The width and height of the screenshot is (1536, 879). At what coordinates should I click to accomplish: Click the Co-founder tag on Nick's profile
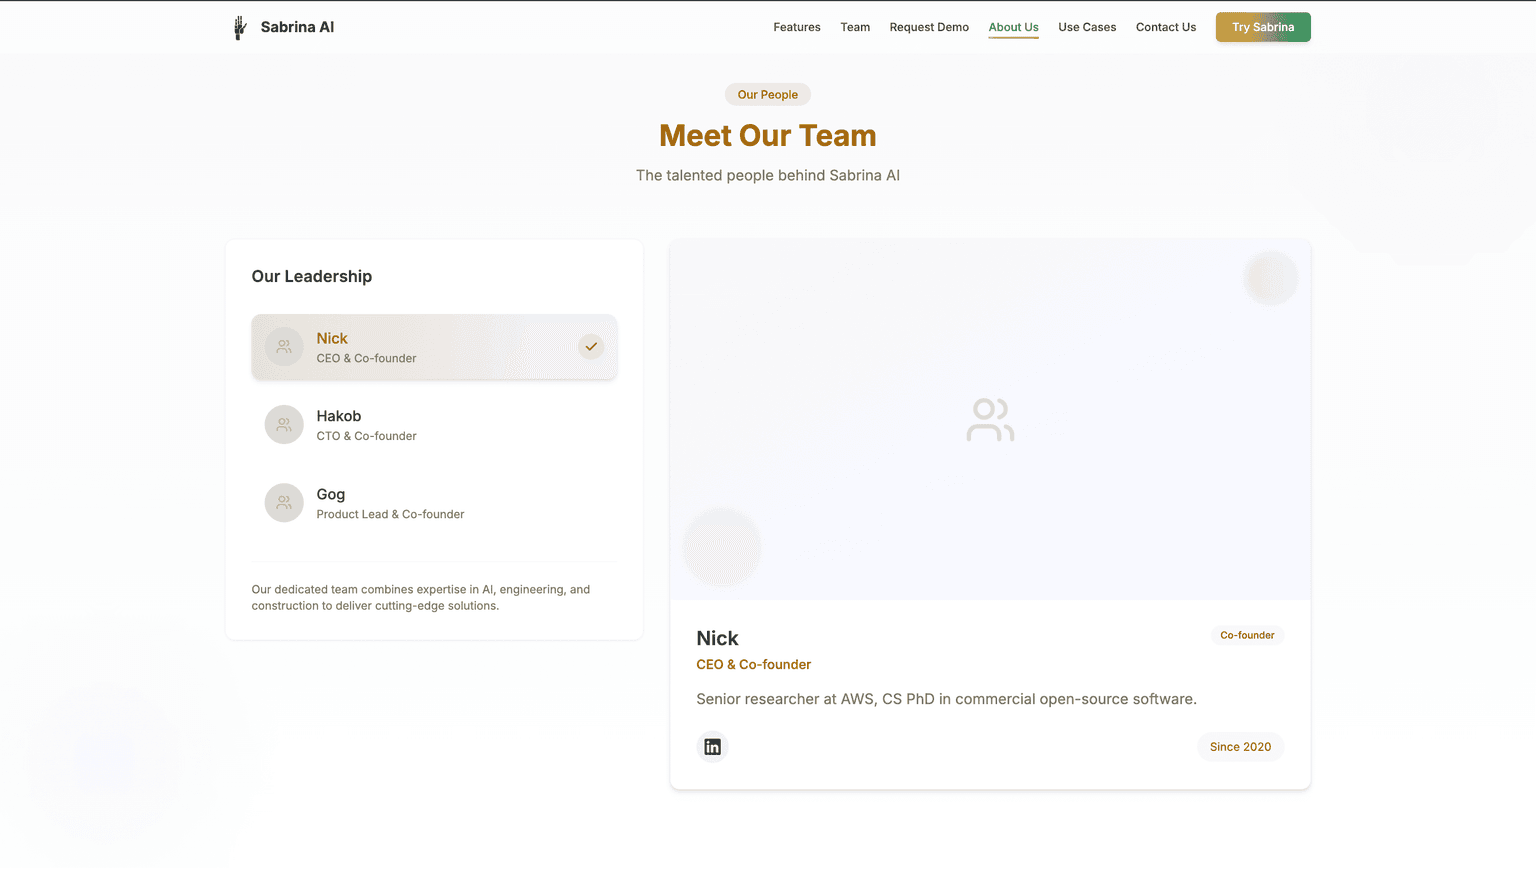1247,635
